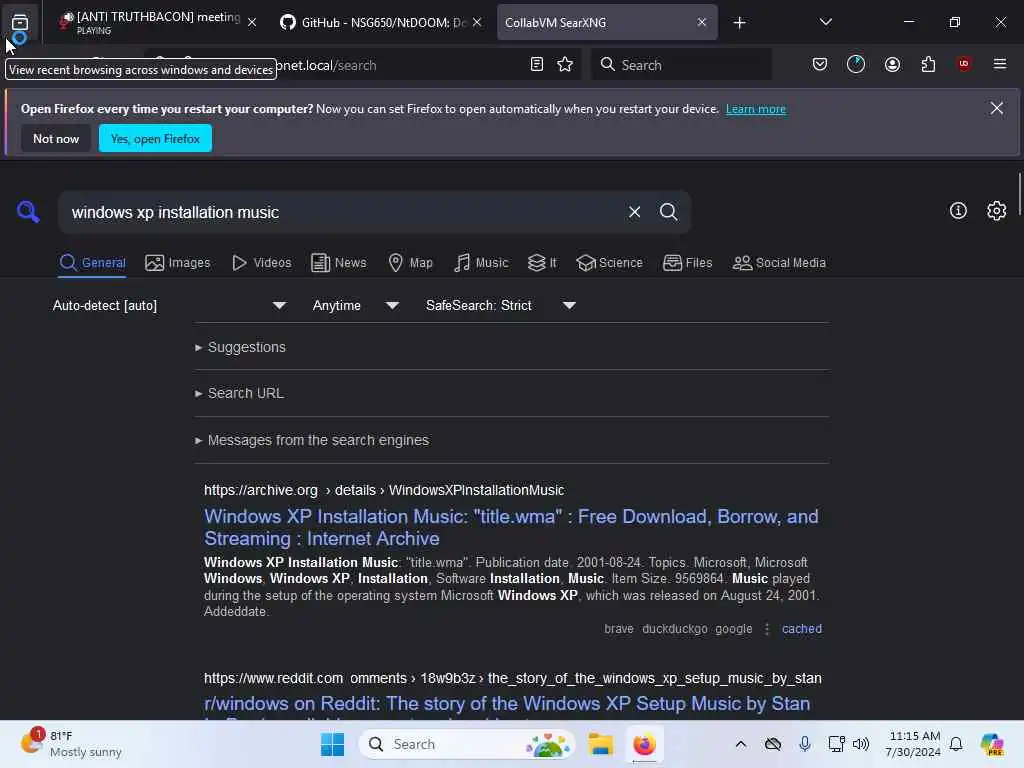Open Auto-detect language dropdown

tap(169, 305)
